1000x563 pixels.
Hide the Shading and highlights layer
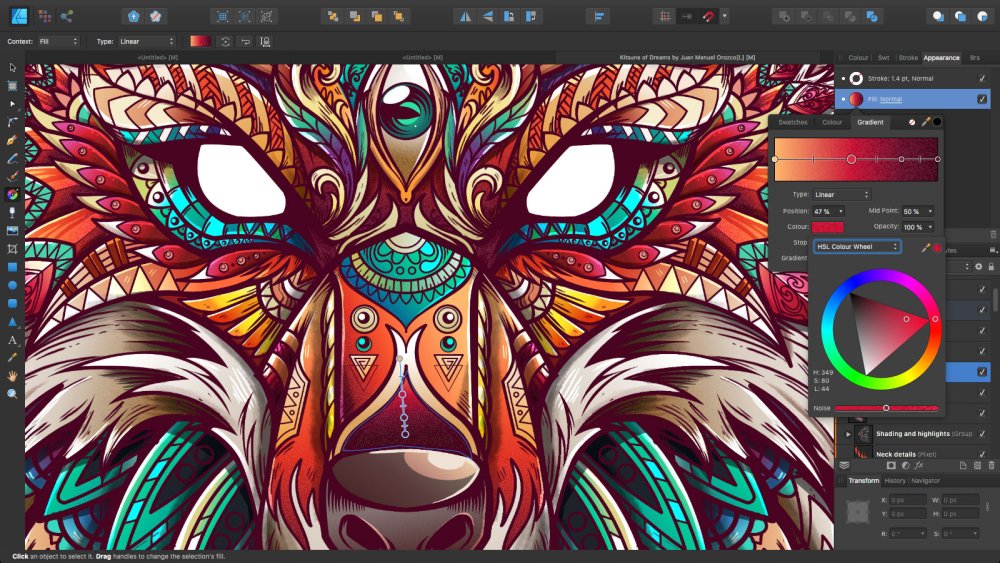982,434
